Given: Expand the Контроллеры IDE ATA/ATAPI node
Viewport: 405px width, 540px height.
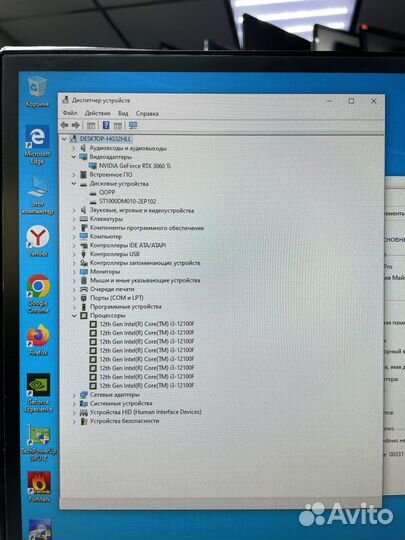Looking at the screenshot, I should pos(74,246).
